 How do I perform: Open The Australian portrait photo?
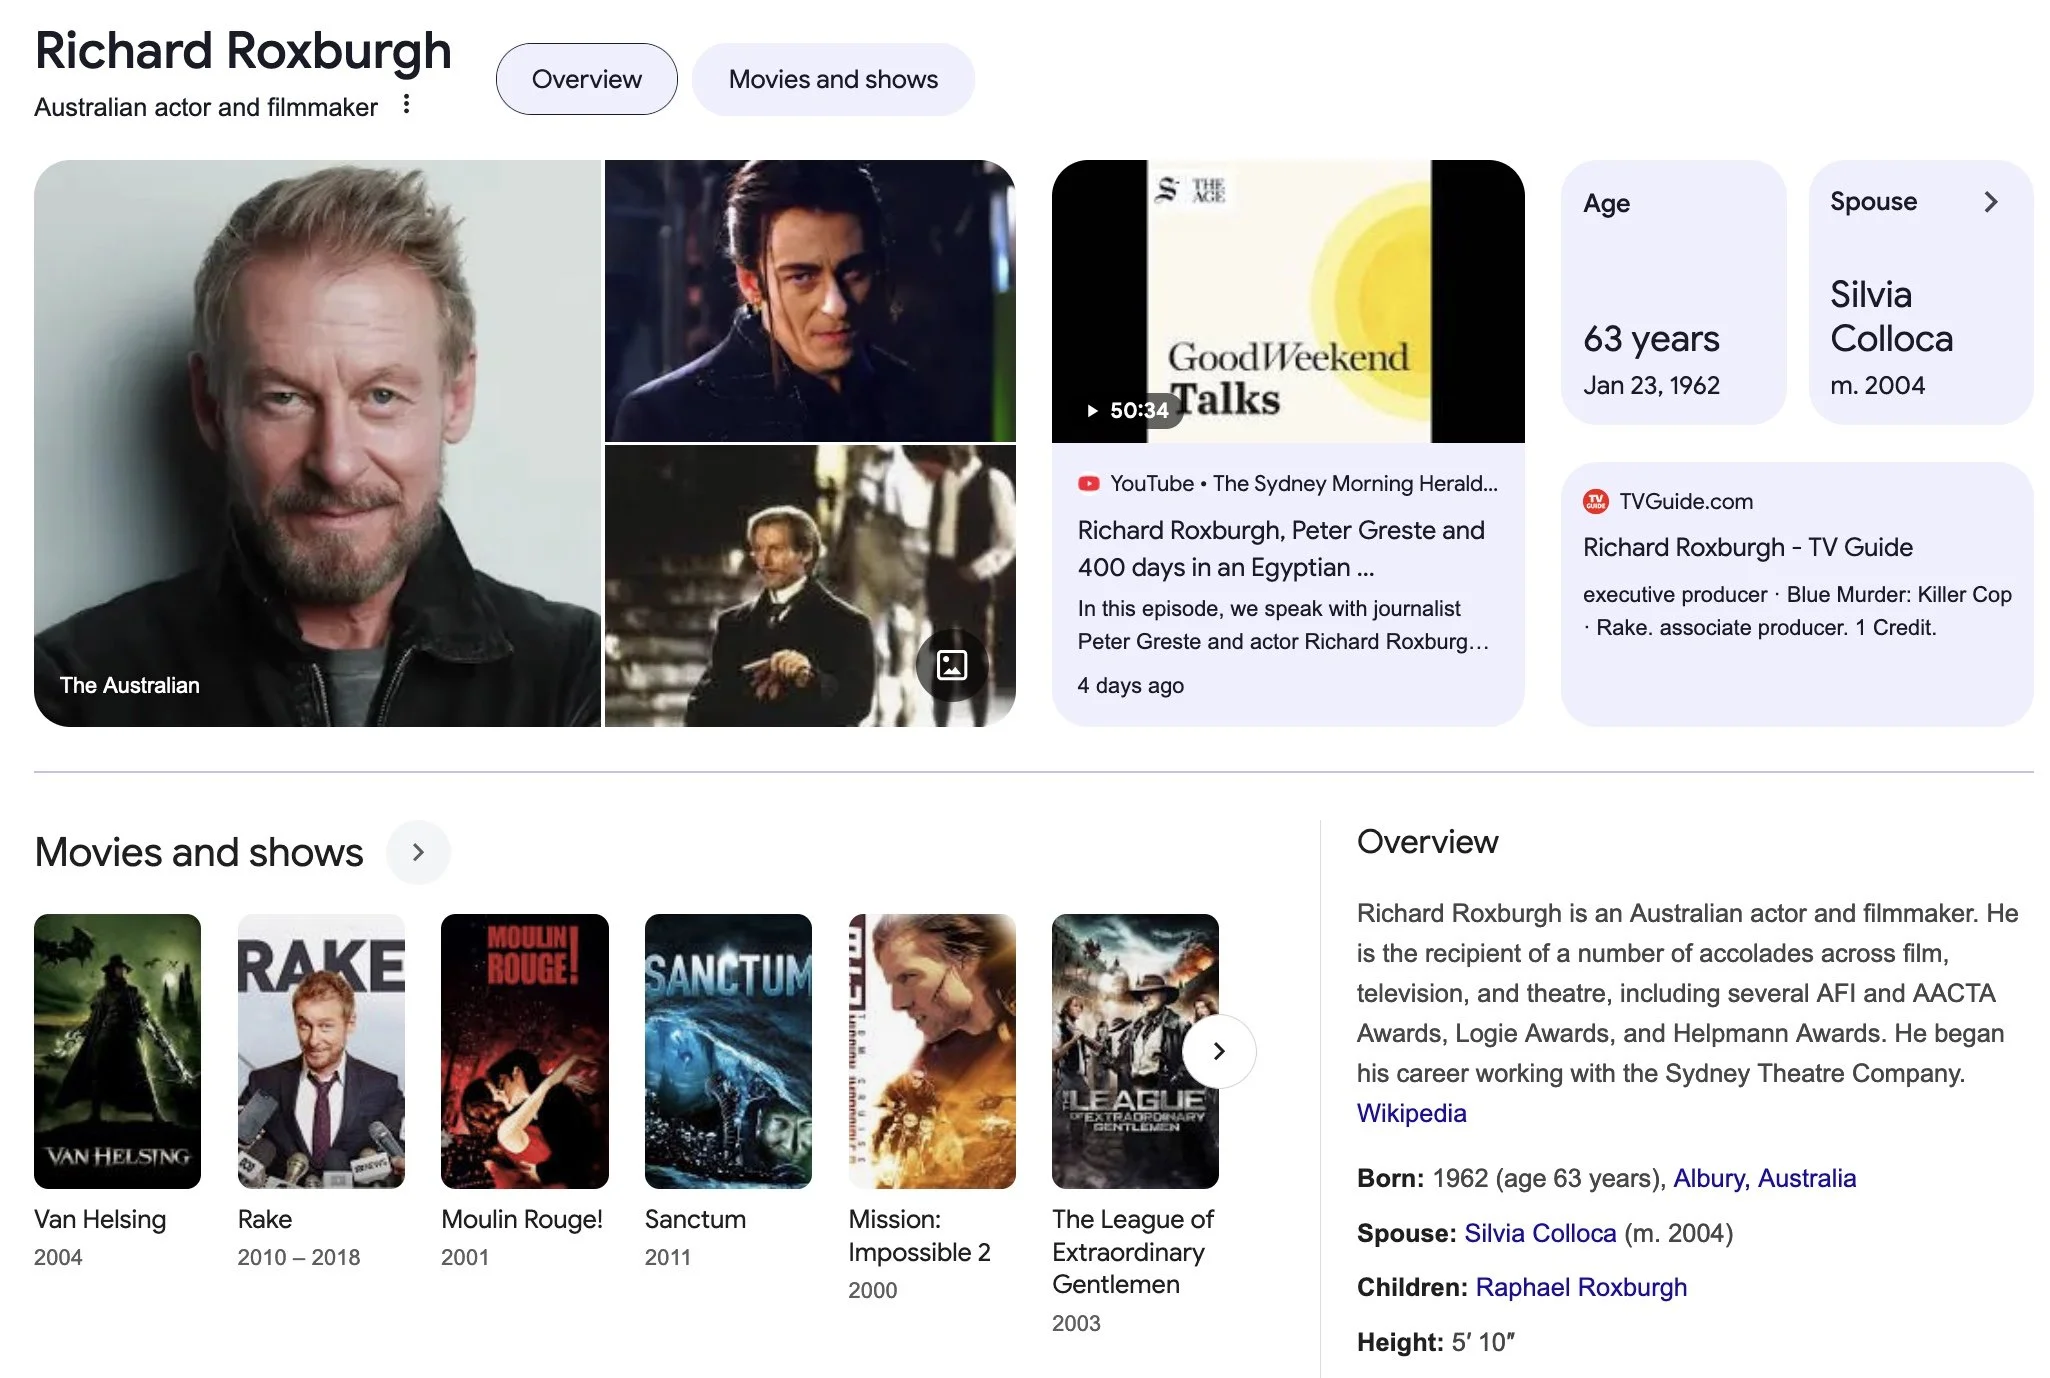[317, 443]
